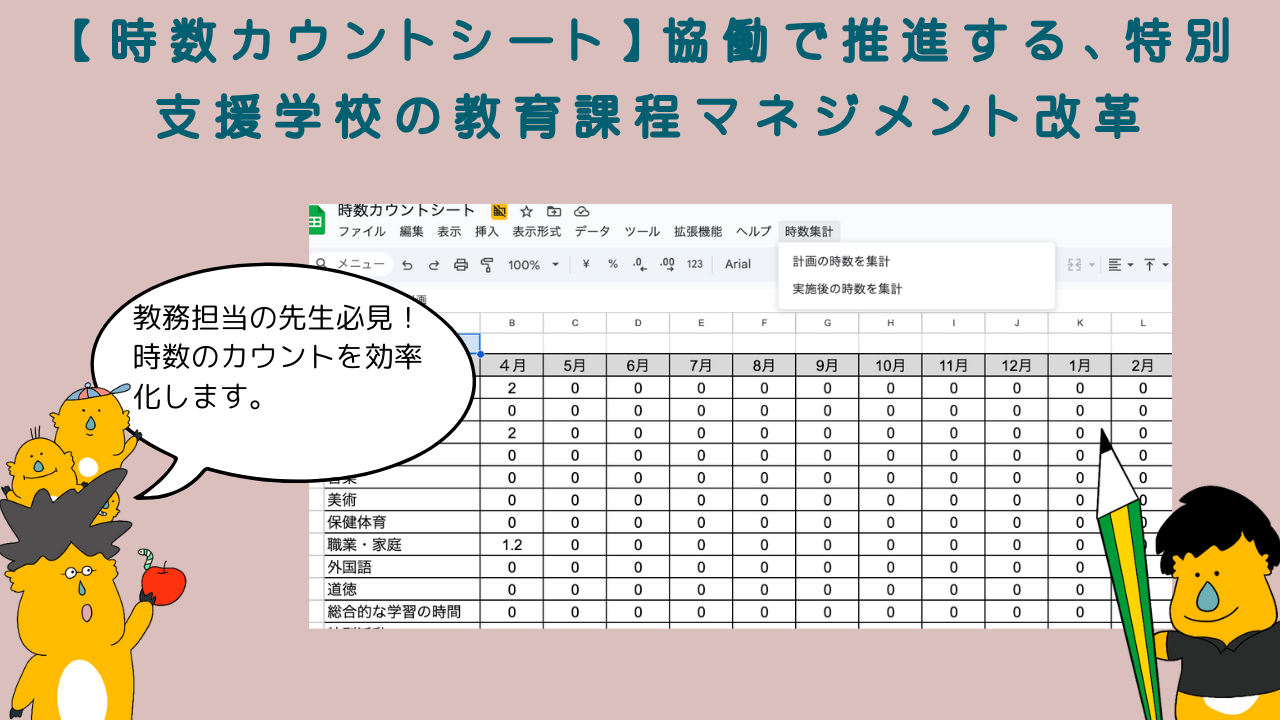Screen dimensions: 1280x720
Task: Click the 5月 header cell
Action: click(x=575, y=365)
